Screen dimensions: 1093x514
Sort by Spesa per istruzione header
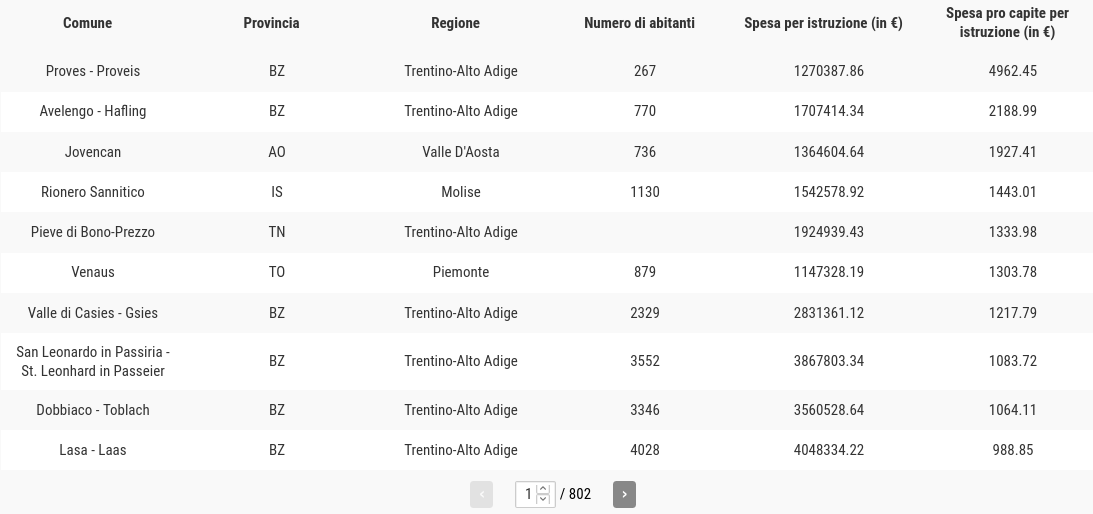coord(823,23)
